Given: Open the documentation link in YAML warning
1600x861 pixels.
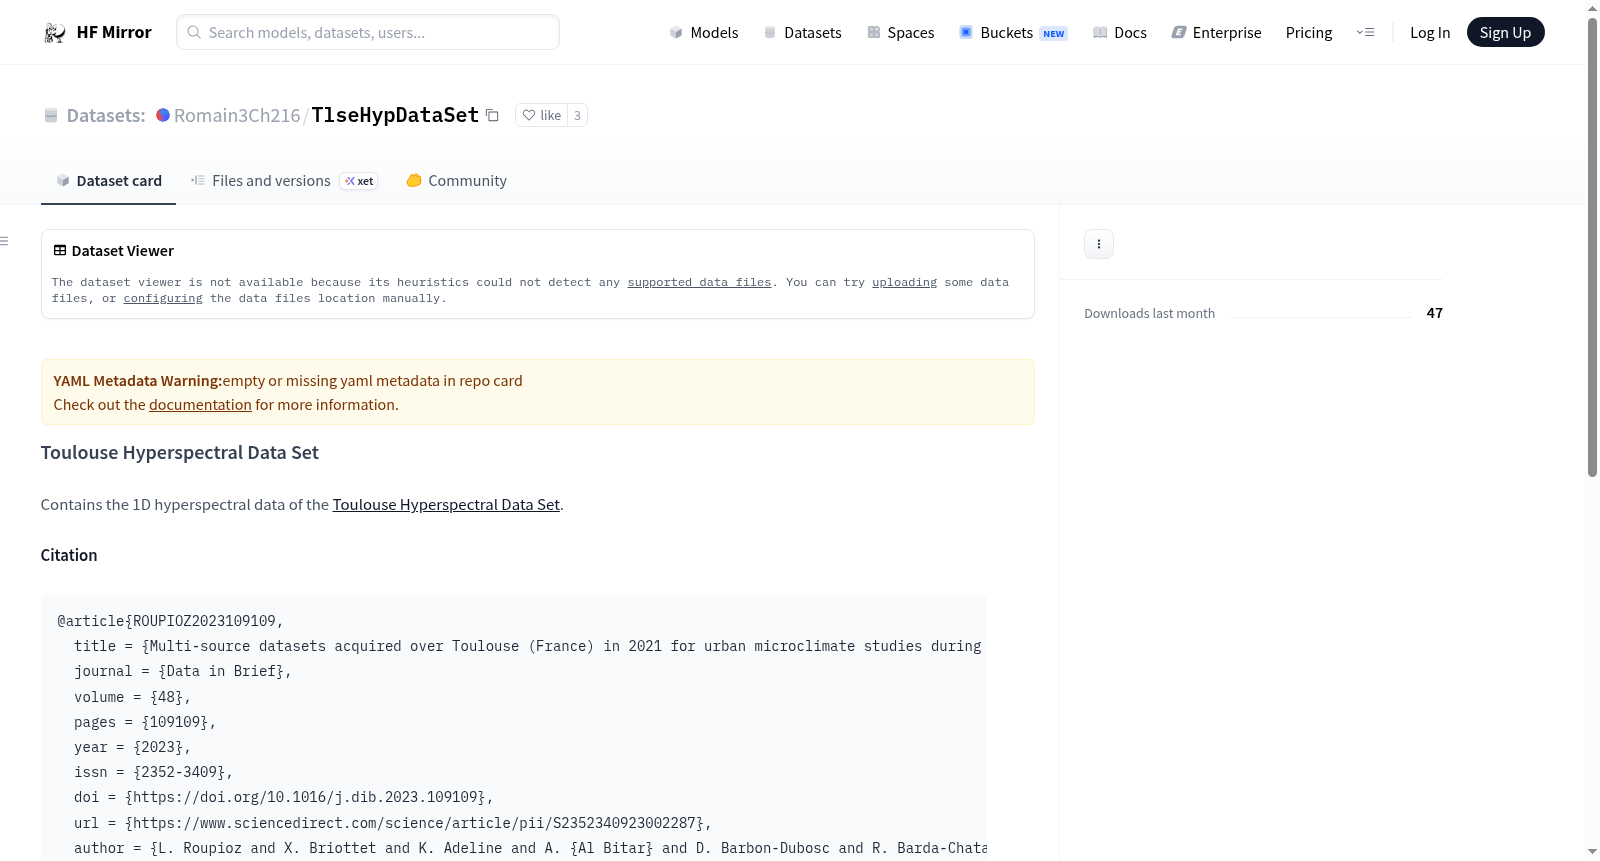Looking at the screenshot, I should coord(200,405).
